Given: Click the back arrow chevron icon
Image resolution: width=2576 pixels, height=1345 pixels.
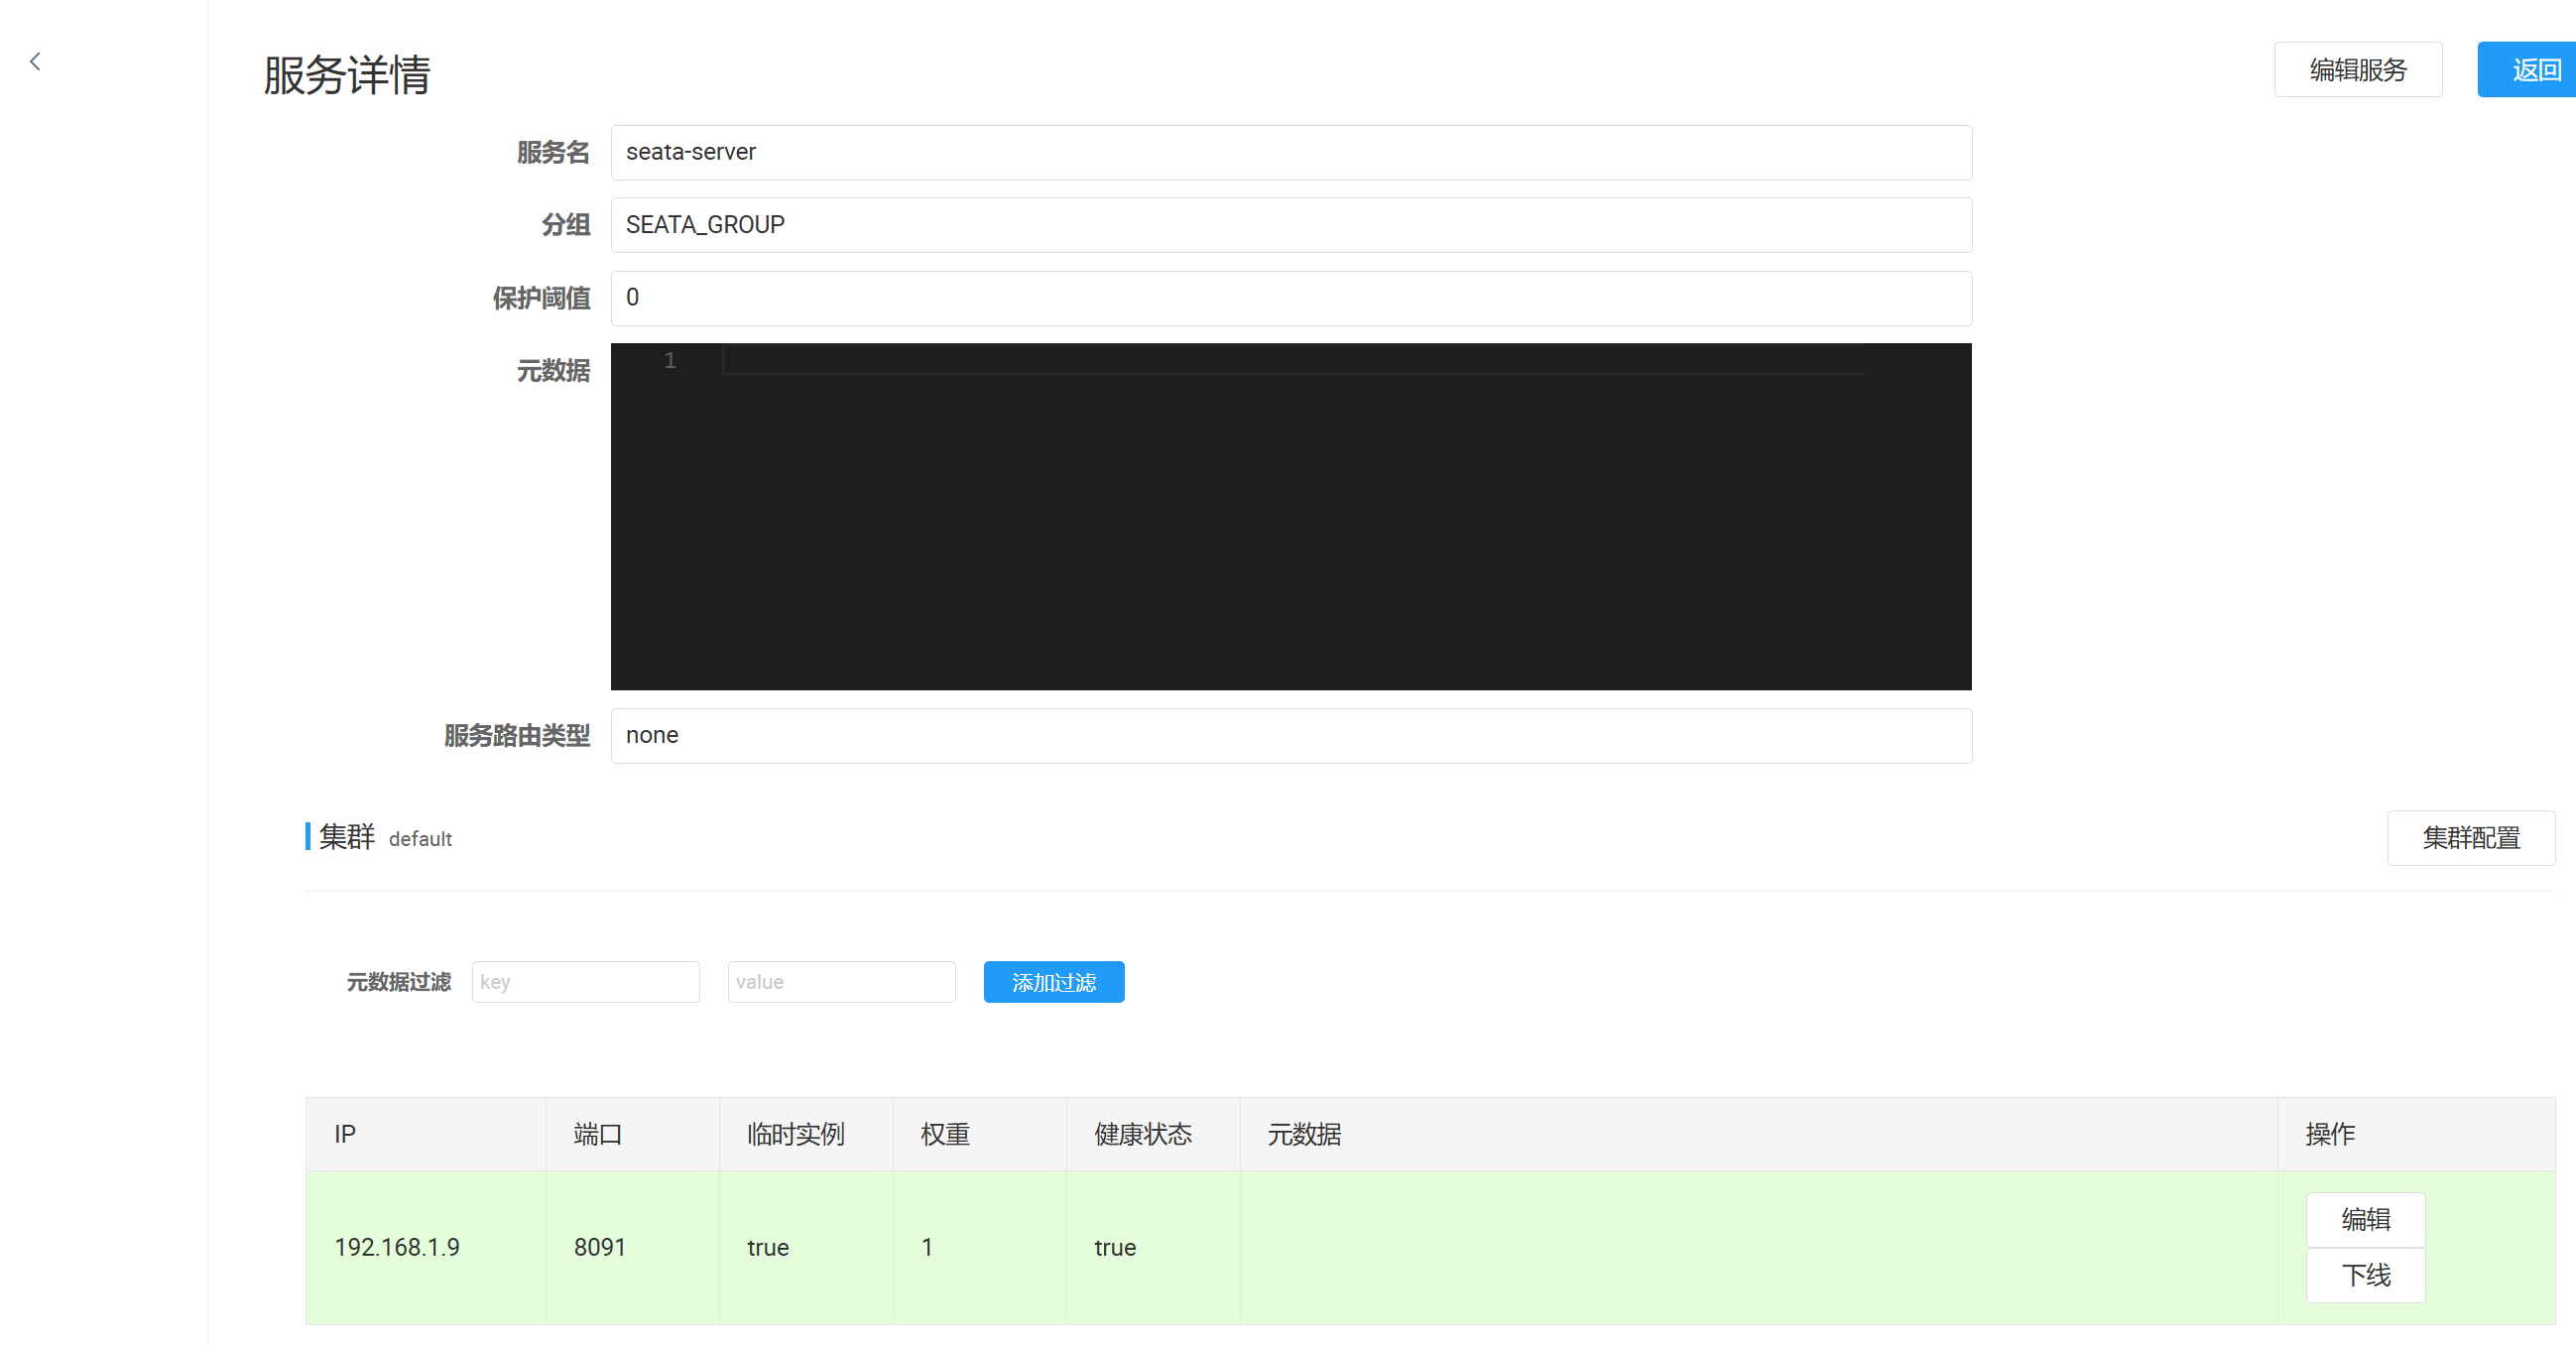Looking at the screenshot, I should 35,62.
